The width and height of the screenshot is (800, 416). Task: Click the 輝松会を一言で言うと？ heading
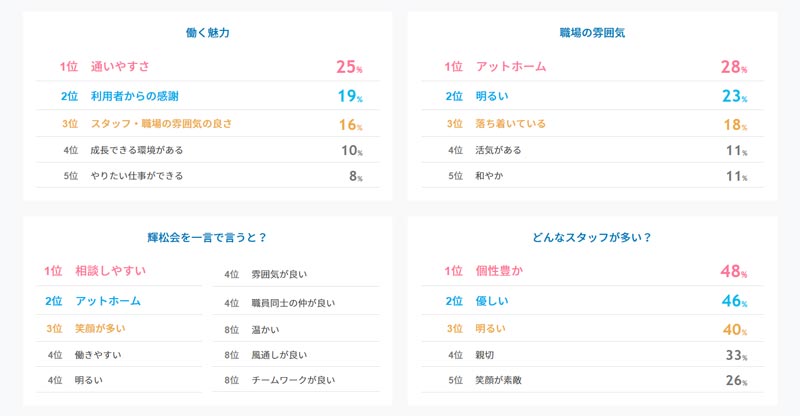point(207,238)
